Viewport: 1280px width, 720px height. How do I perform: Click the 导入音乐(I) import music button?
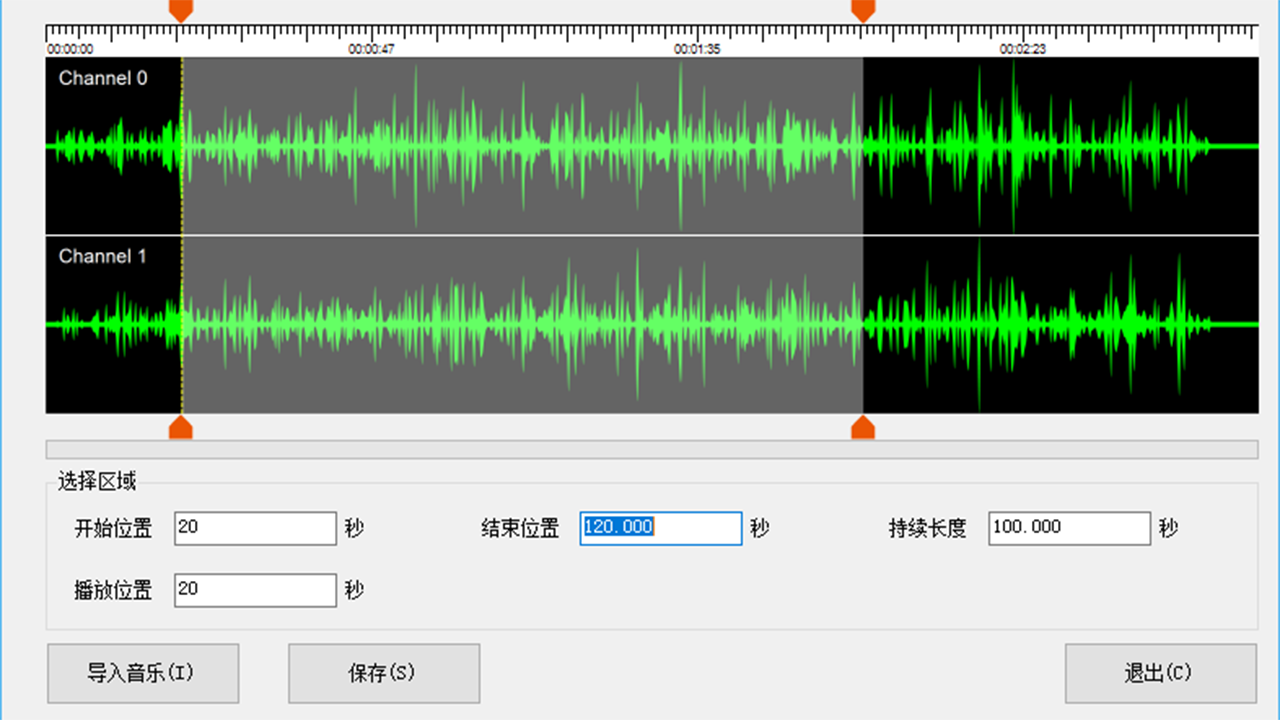tap(142, 673)
